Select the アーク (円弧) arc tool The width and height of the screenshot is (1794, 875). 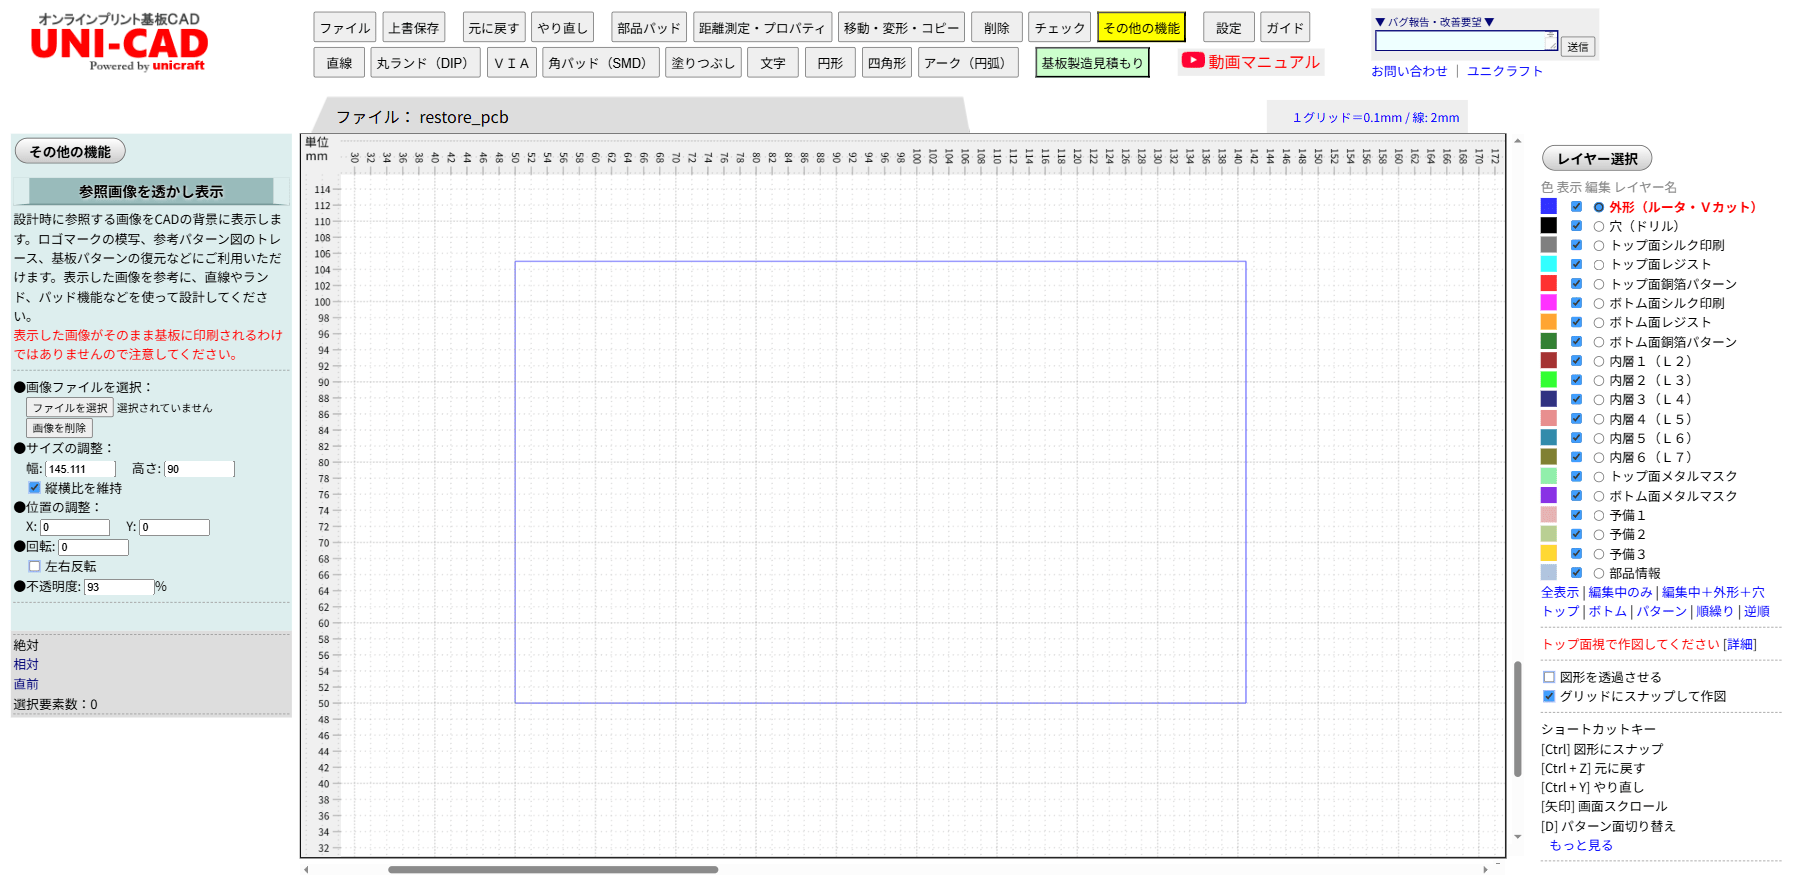965,63
